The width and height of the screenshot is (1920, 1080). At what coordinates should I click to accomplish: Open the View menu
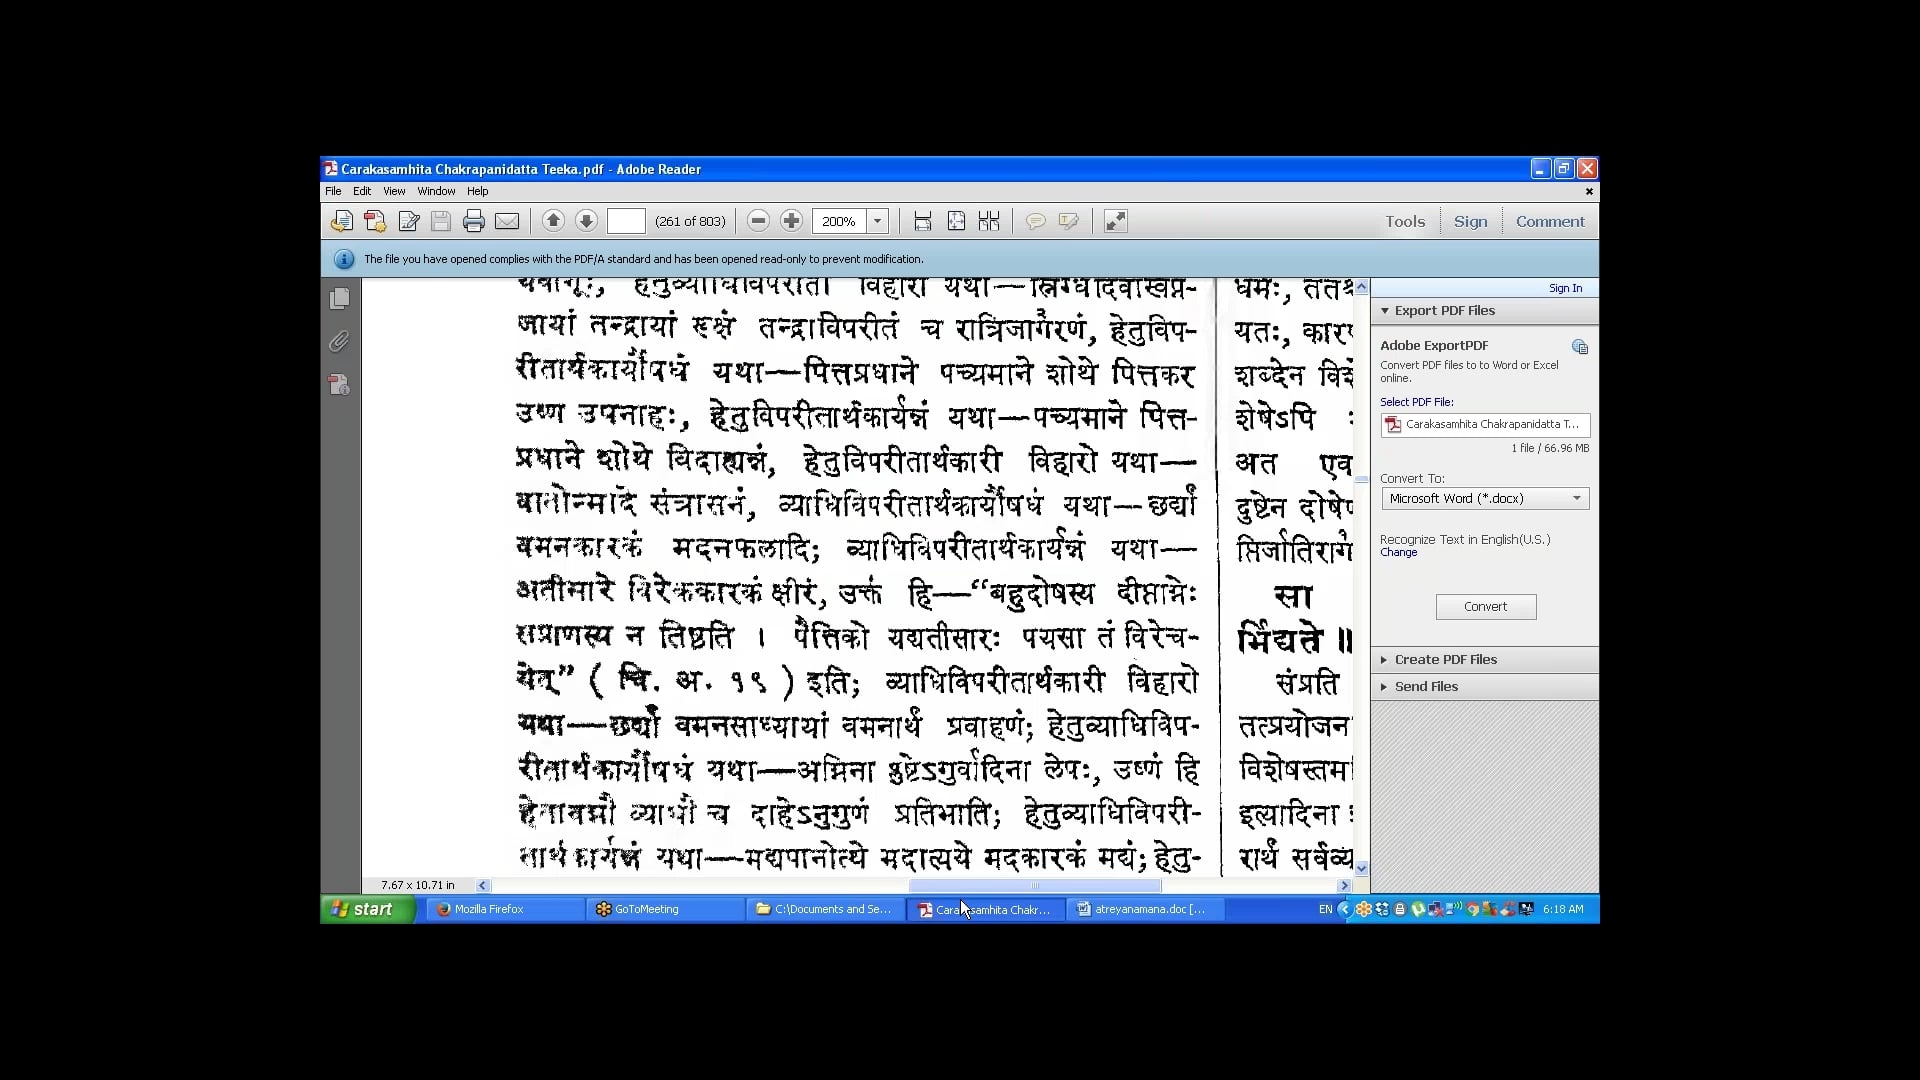click(x=394, y=191)
